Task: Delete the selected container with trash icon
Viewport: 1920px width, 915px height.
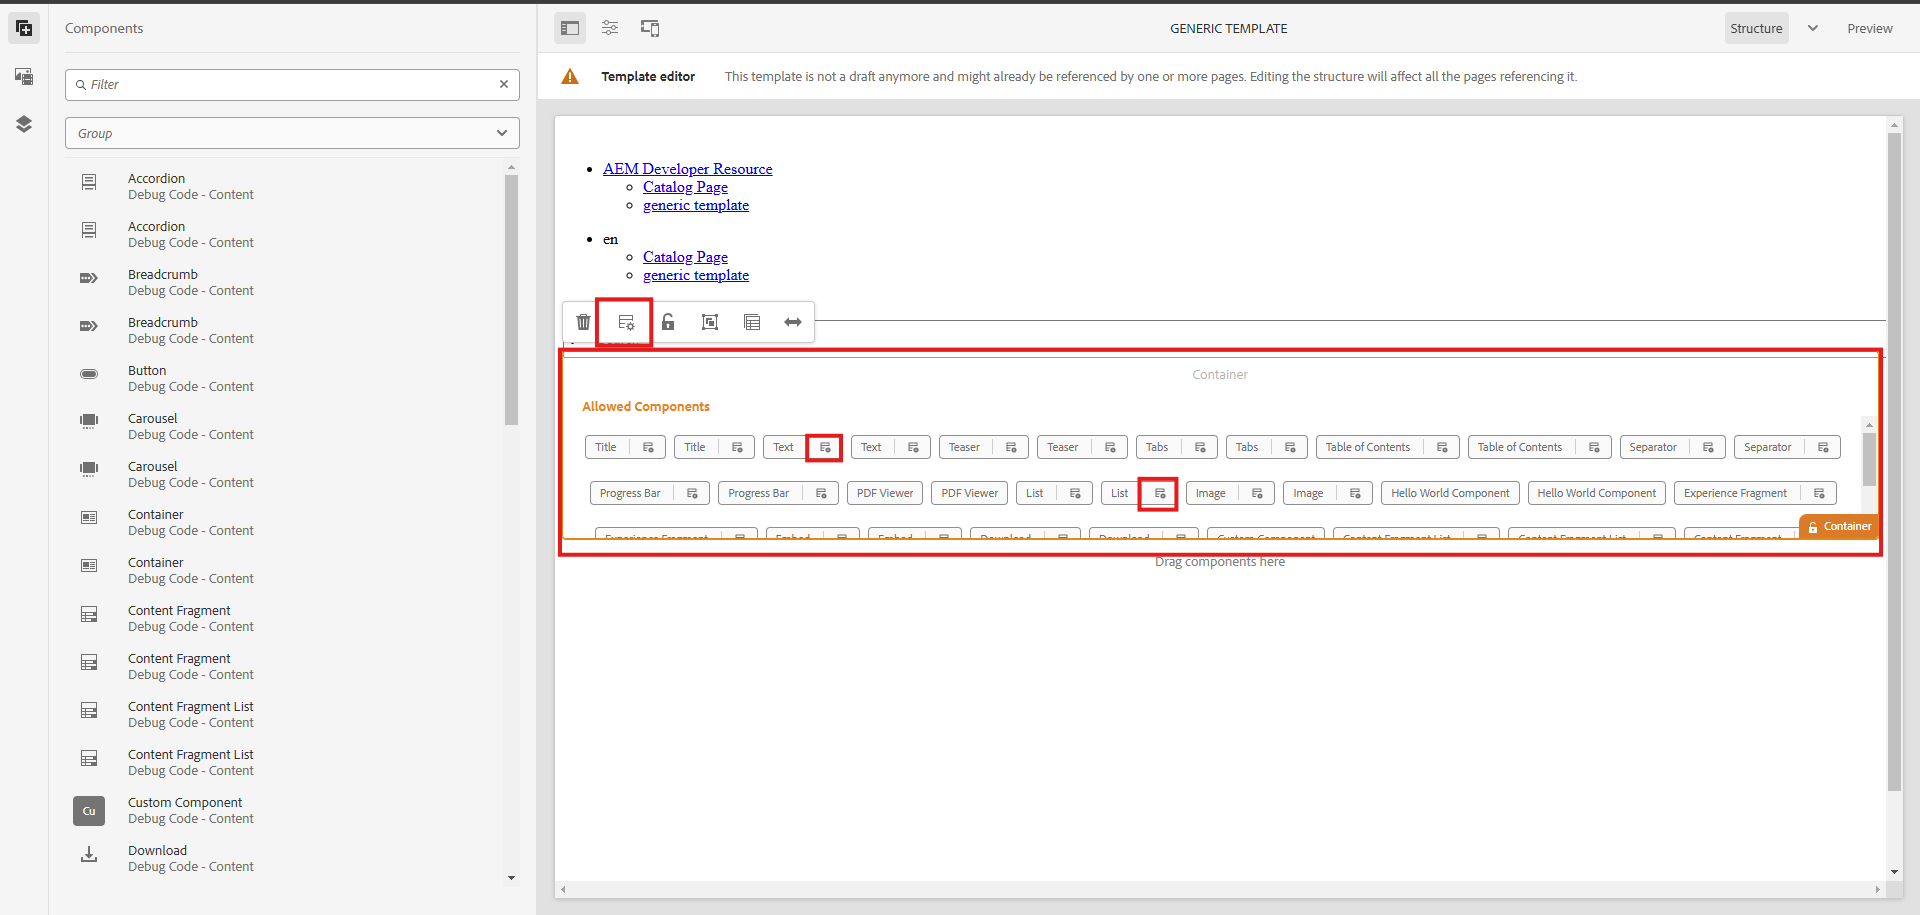Action: [x=583, y=322]
